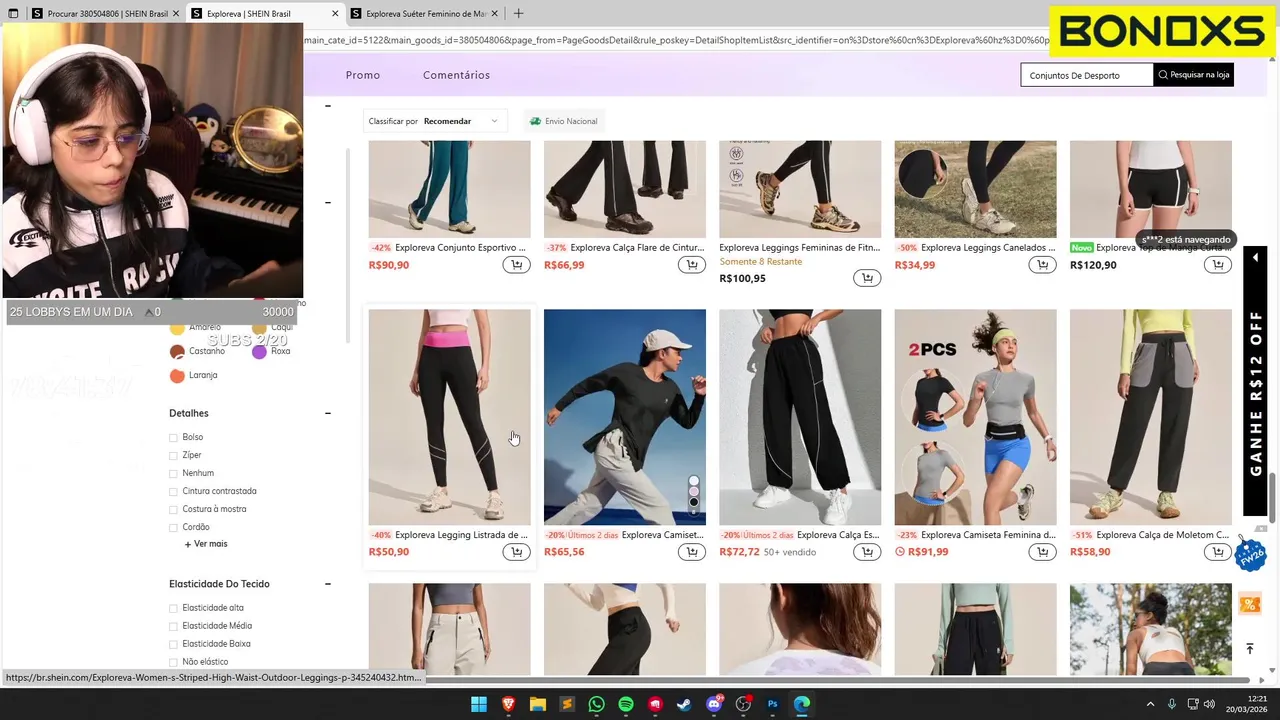Add Leggings Canelados R$34,99 to cart

(x=1042, y=265)
